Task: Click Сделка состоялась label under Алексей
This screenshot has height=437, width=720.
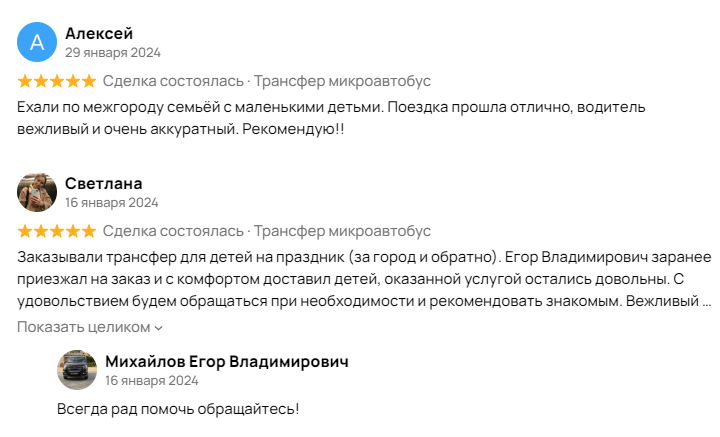Action: pos(173,81)
